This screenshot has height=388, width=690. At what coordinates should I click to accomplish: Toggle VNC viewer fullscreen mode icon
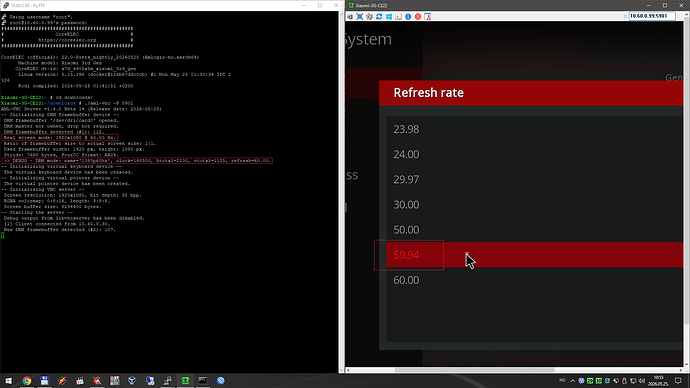point(360,16)
